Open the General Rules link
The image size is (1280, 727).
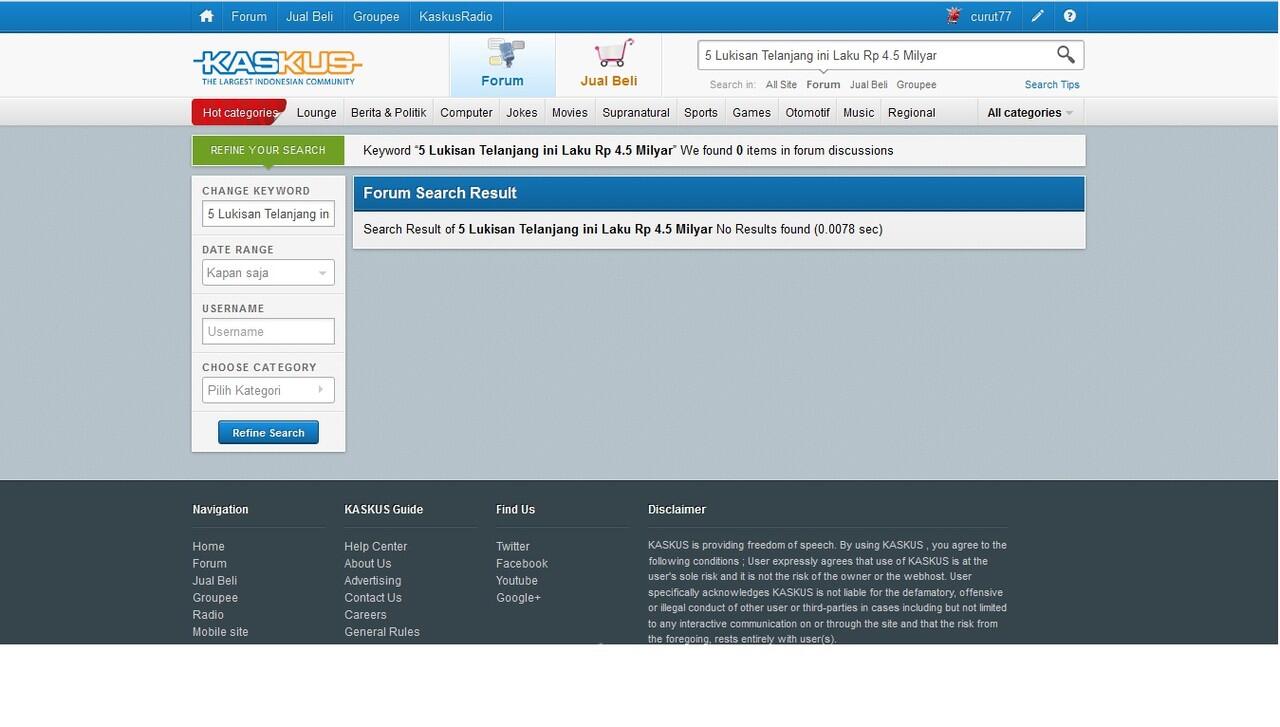(382, 632)
